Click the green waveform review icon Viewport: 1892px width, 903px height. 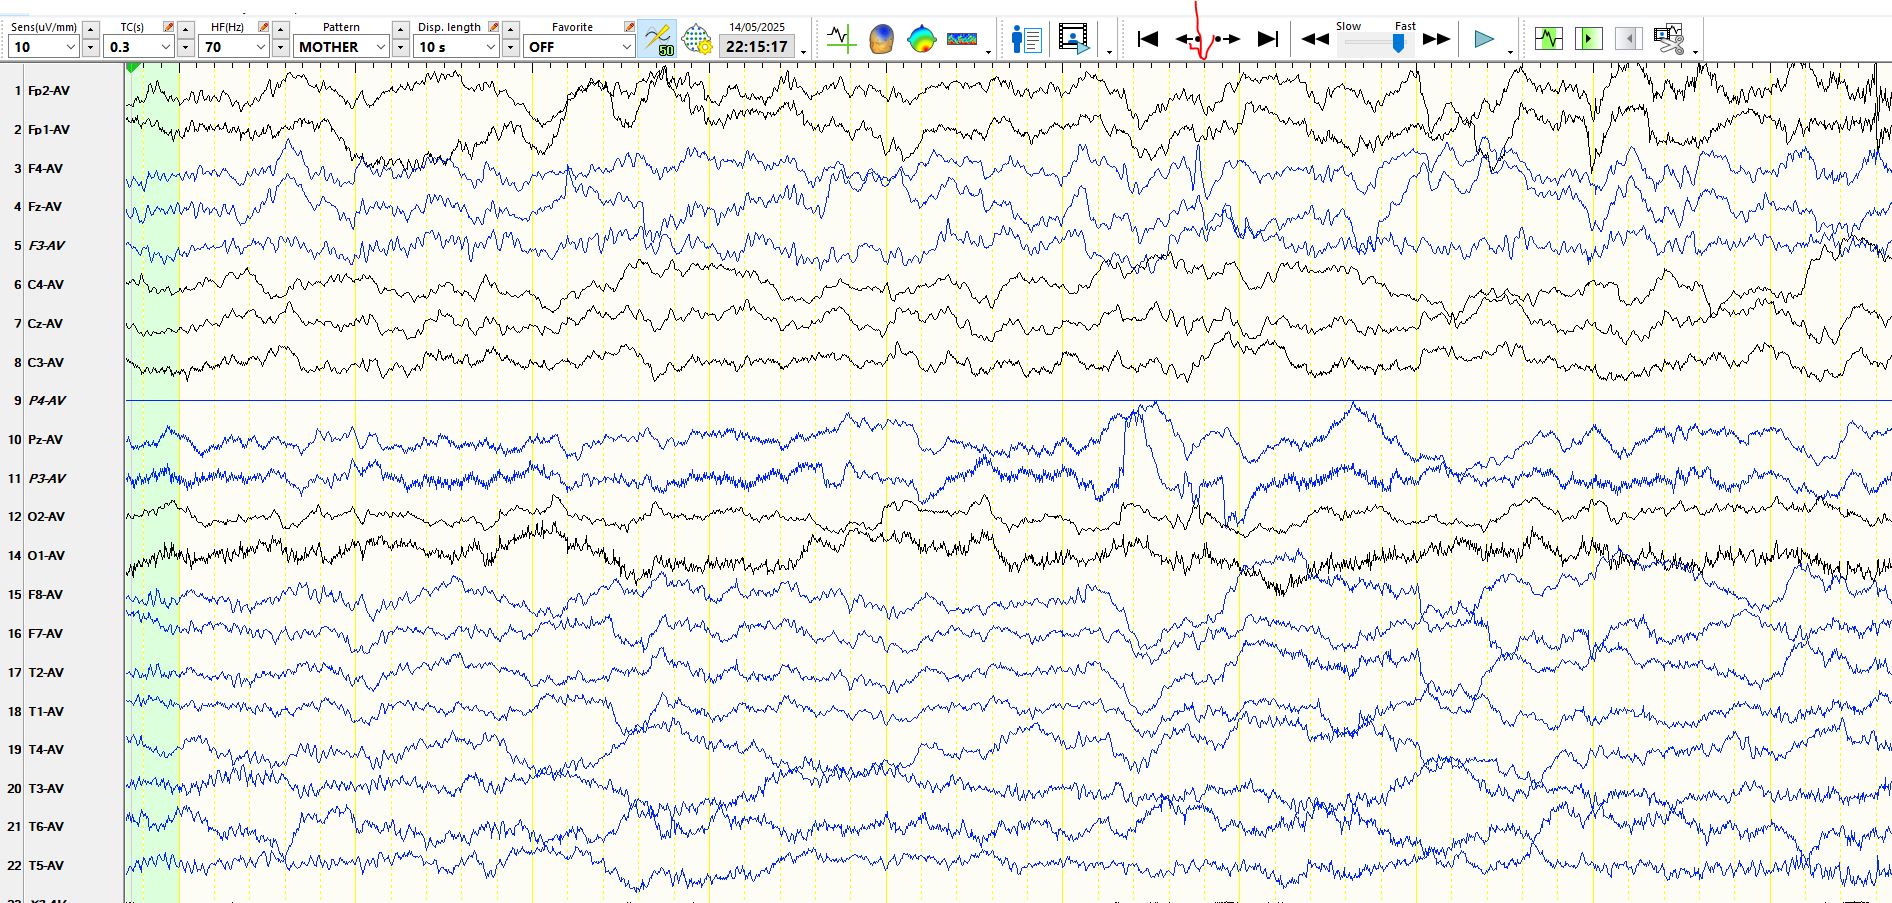click(1549, 39)
